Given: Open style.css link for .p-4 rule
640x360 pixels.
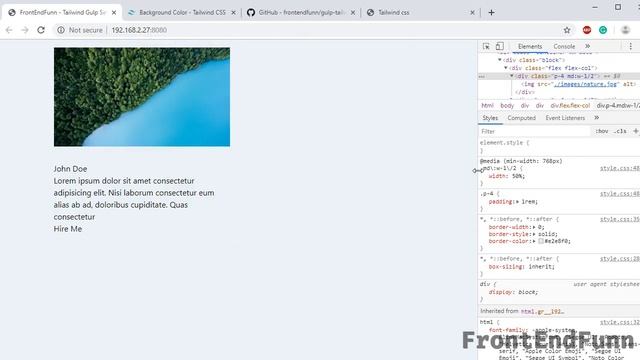Looking at the screenshot, I should 620,194.
